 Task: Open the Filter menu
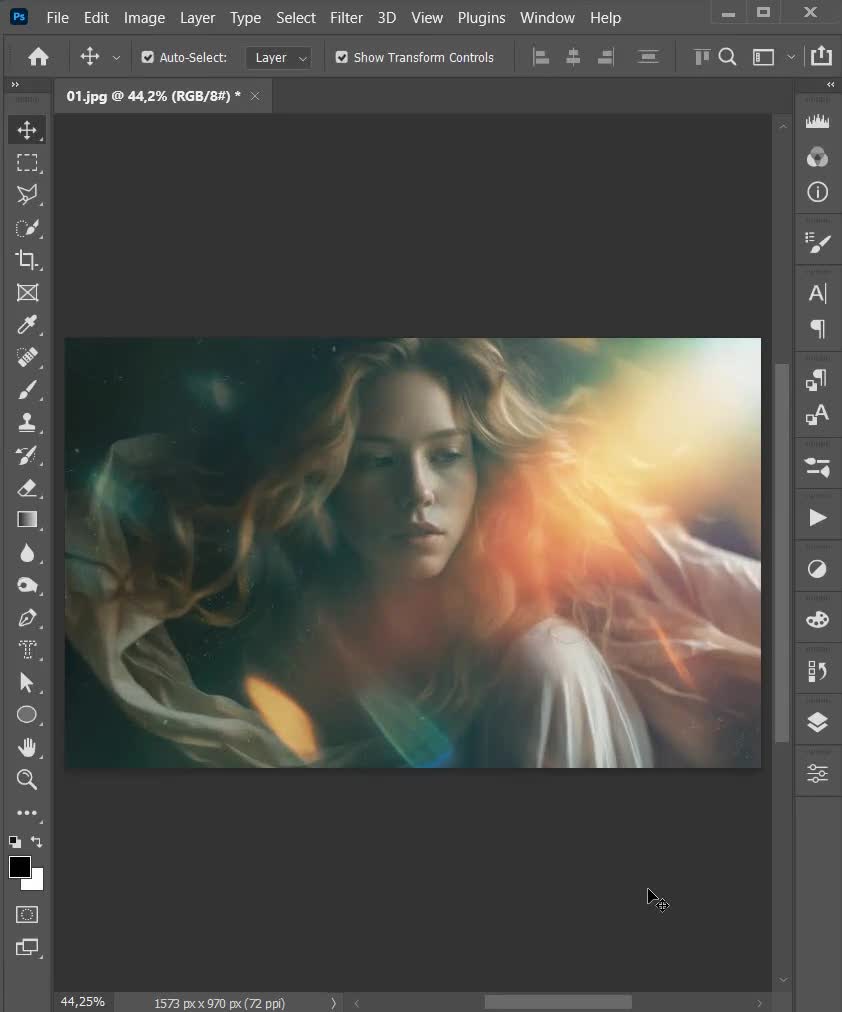[346, 17]
